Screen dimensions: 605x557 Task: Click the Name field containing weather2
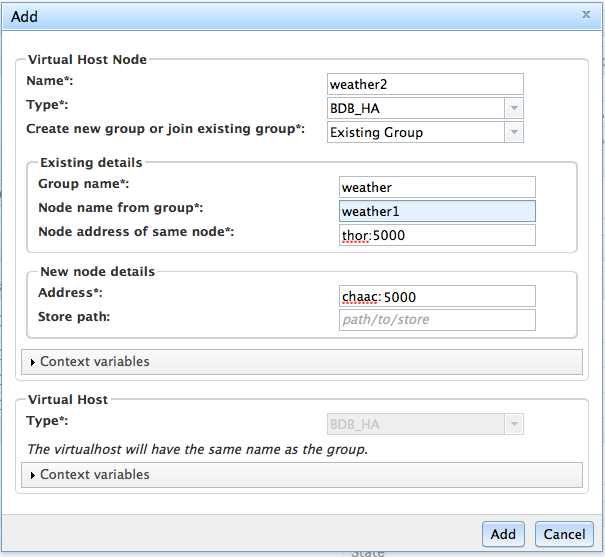(x=425, y=84)
